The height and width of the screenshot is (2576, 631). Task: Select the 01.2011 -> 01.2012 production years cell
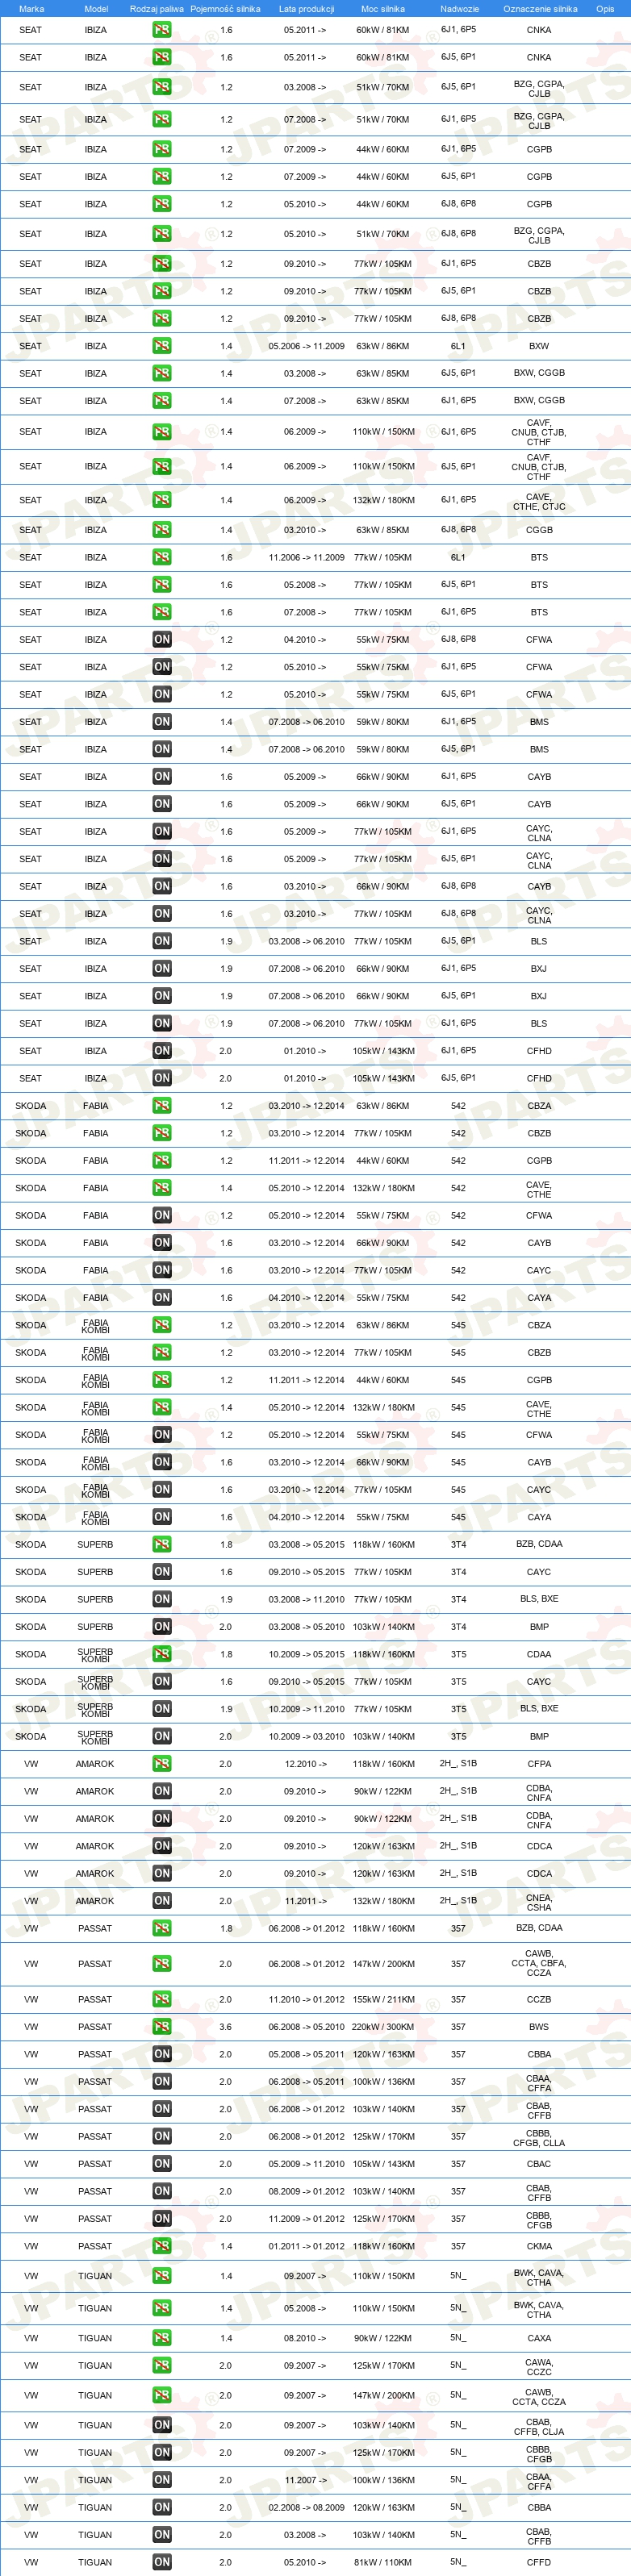pyautogui.click(x=306, y=2246)
